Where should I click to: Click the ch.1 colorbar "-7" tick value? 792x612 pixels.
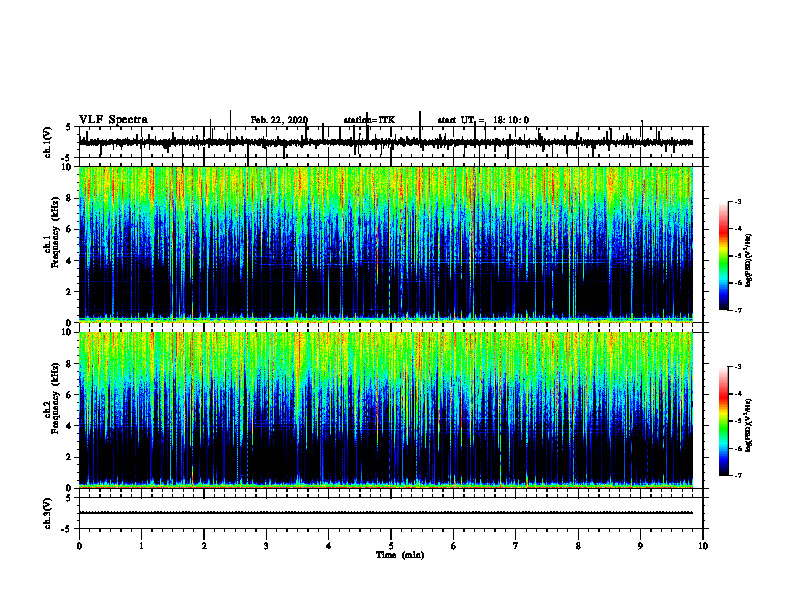(738, 310)
